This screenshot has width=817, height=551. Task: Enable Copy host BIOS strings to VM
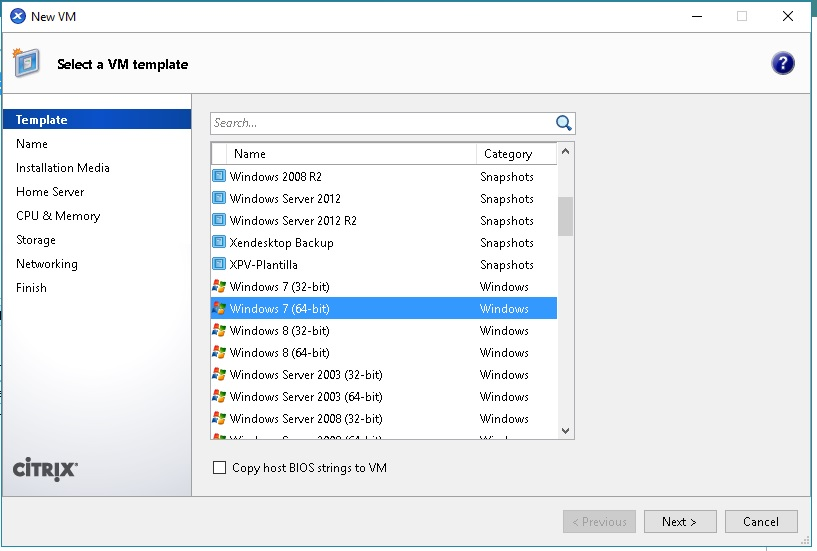click(x=219, y=468)
